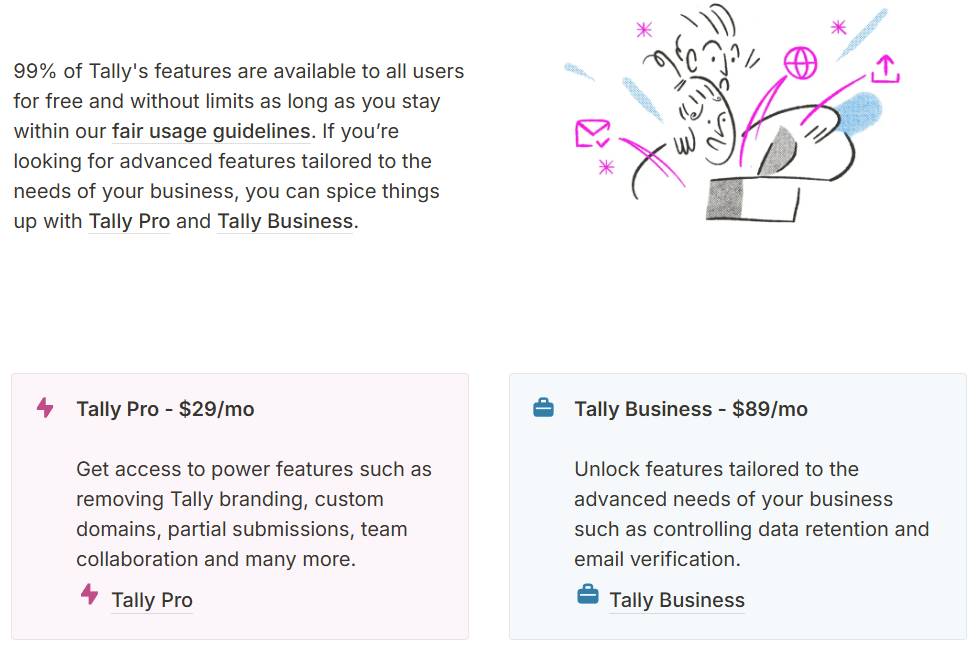Click the Tally Business link in the paragraph
Screen dimensions: 977x649
pyautogui.click(x=283, y=221)
